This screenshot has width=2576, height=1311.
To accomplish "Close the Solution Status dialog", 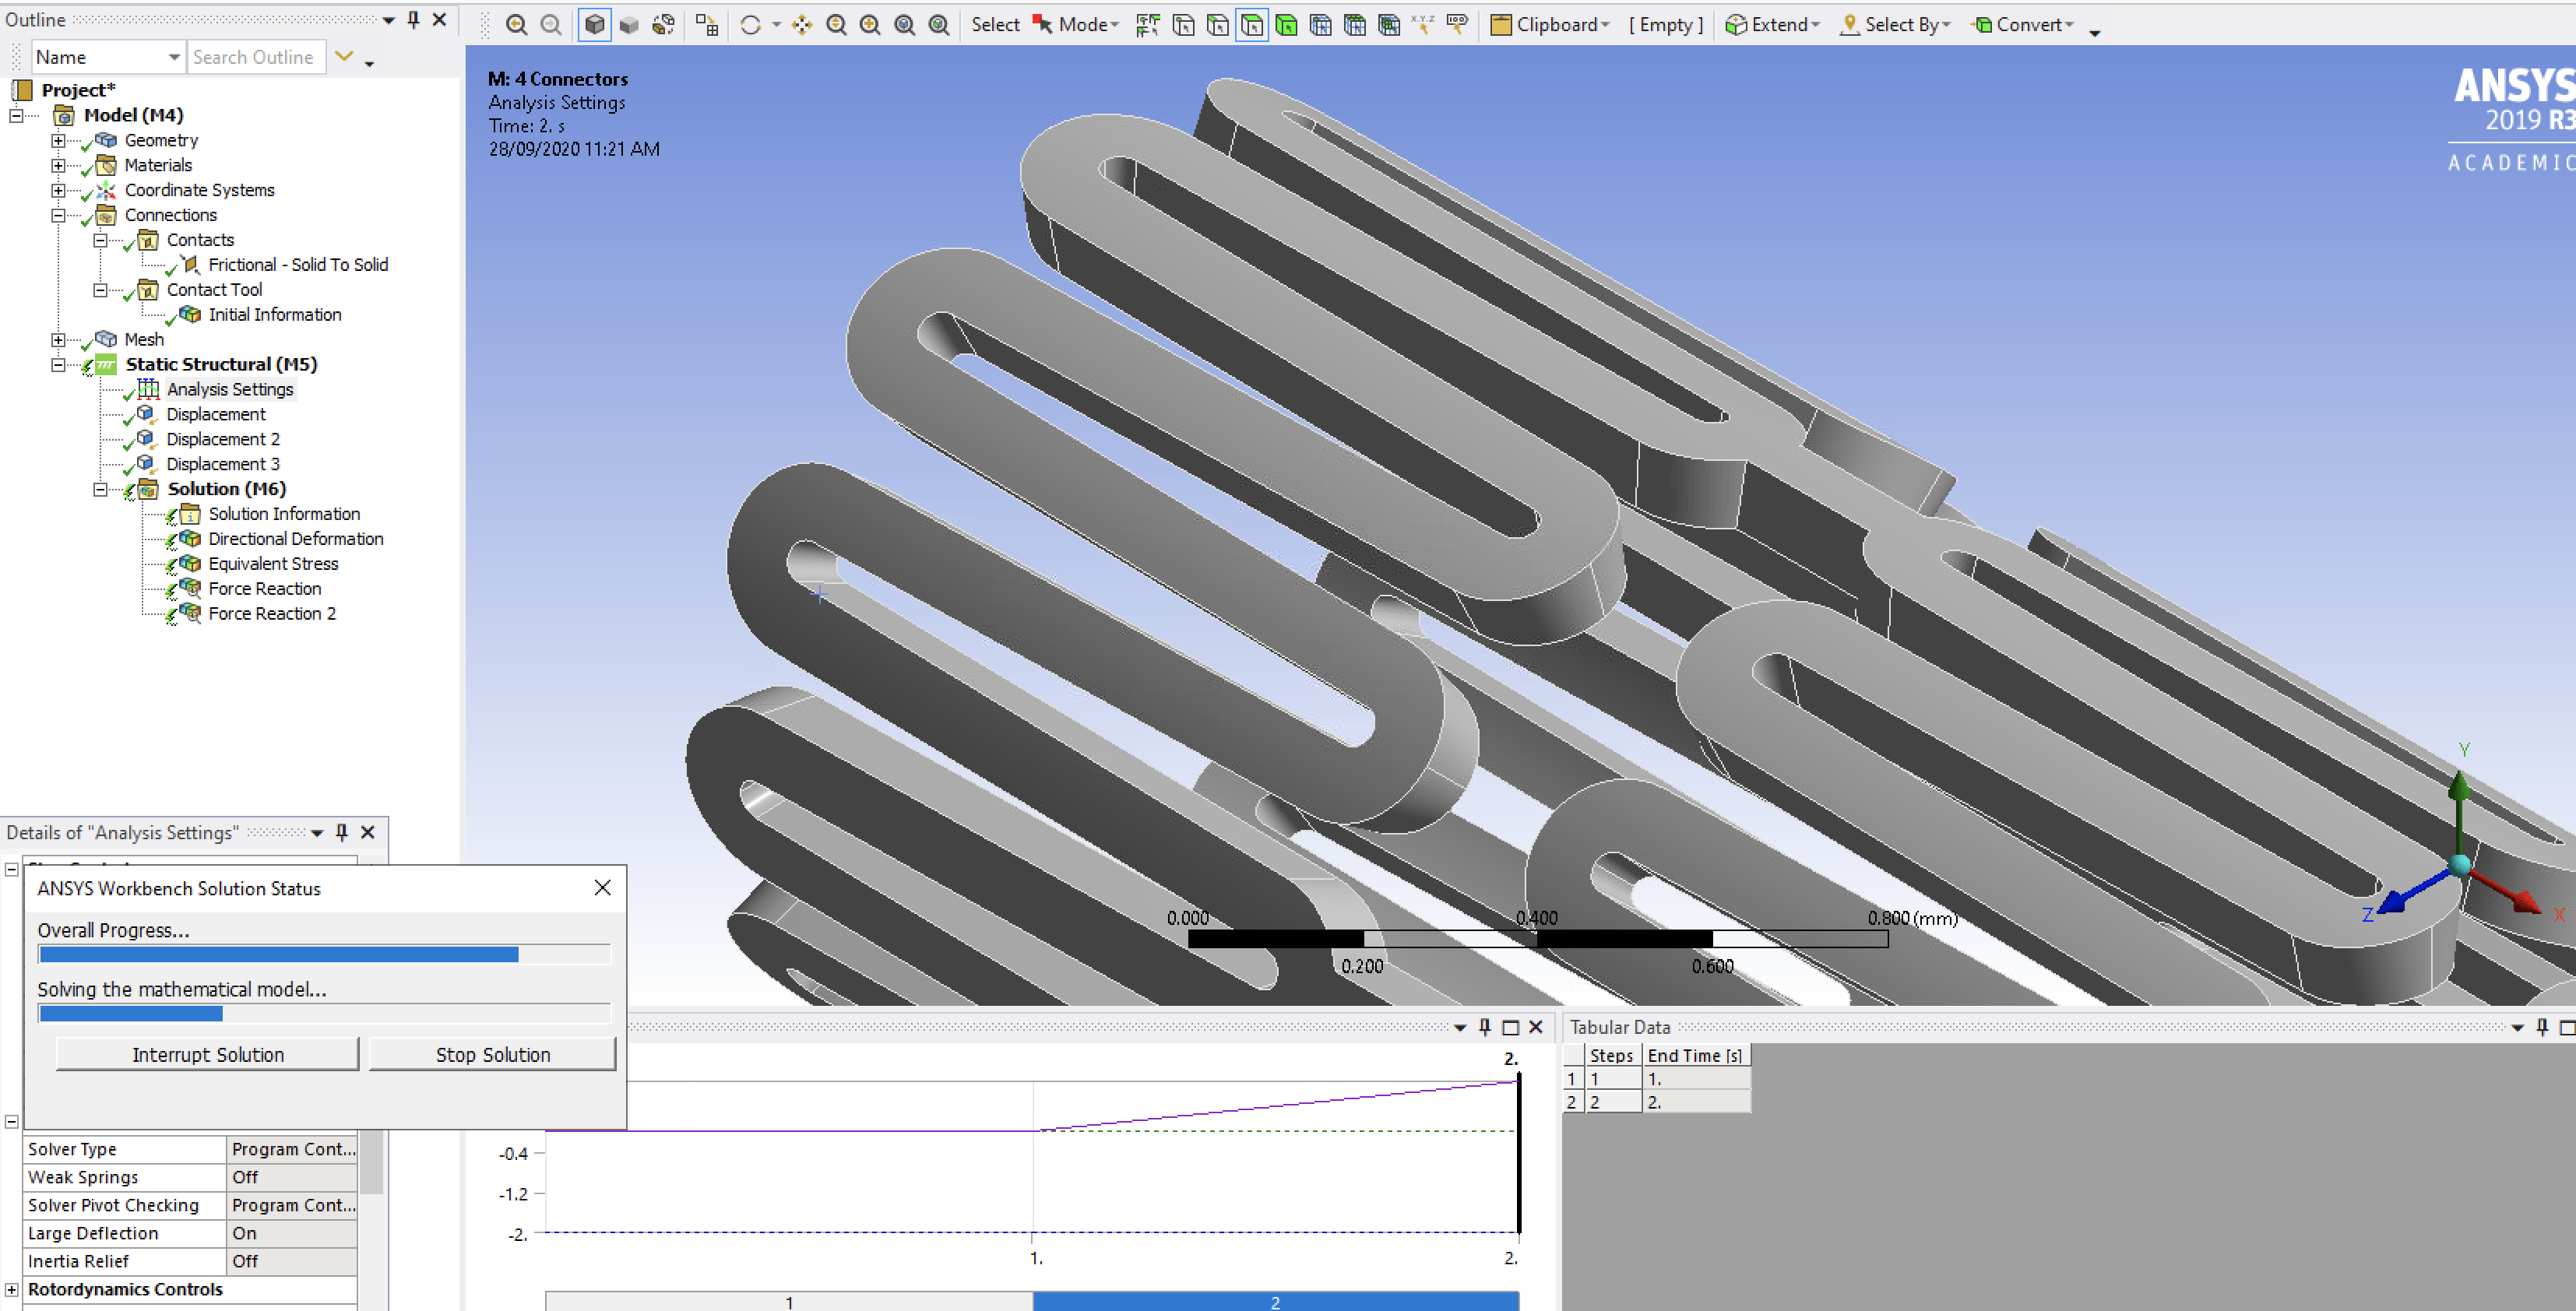I will [602, 888].
